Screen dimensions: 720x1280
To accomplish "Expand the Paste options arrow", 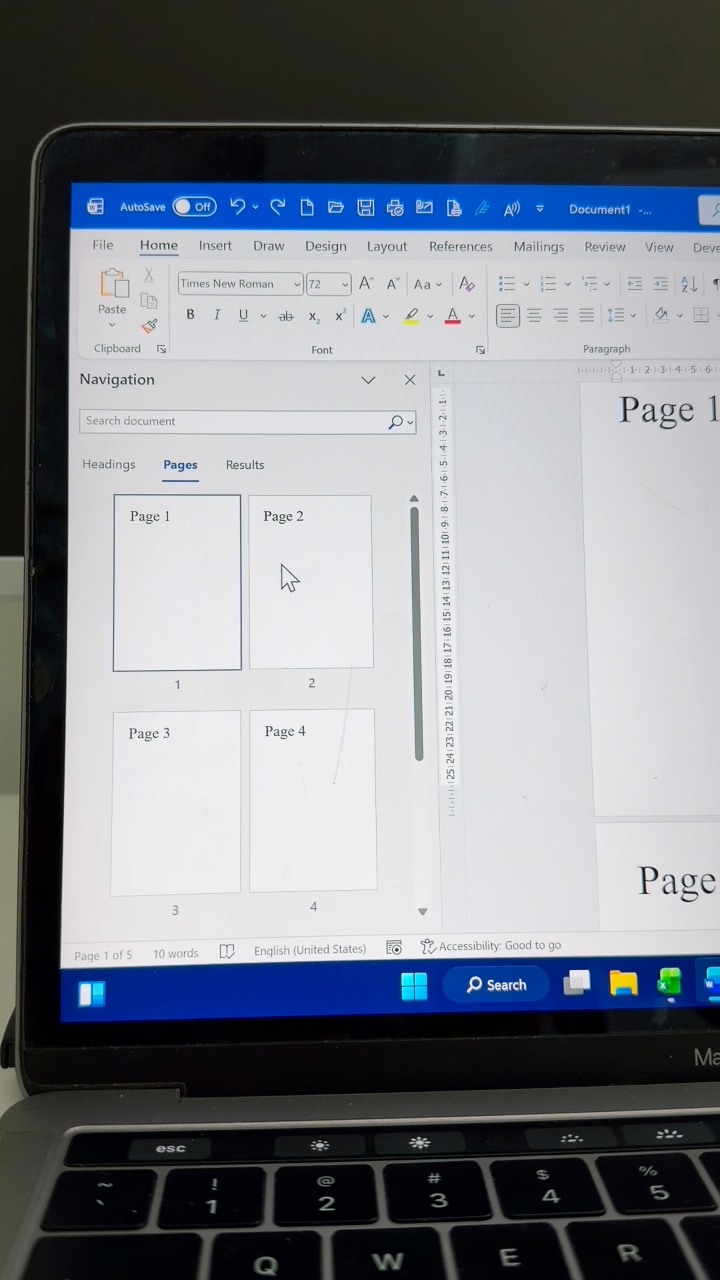I will [x=112, y=324].
